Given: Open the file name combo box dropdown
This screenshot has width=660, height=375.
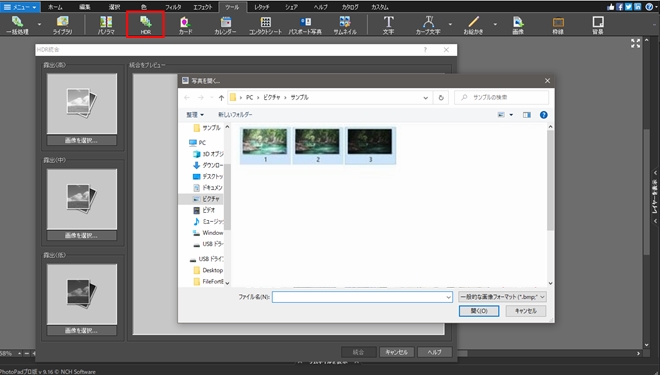Looking at the screenshot, I should [x=448, y=297].
